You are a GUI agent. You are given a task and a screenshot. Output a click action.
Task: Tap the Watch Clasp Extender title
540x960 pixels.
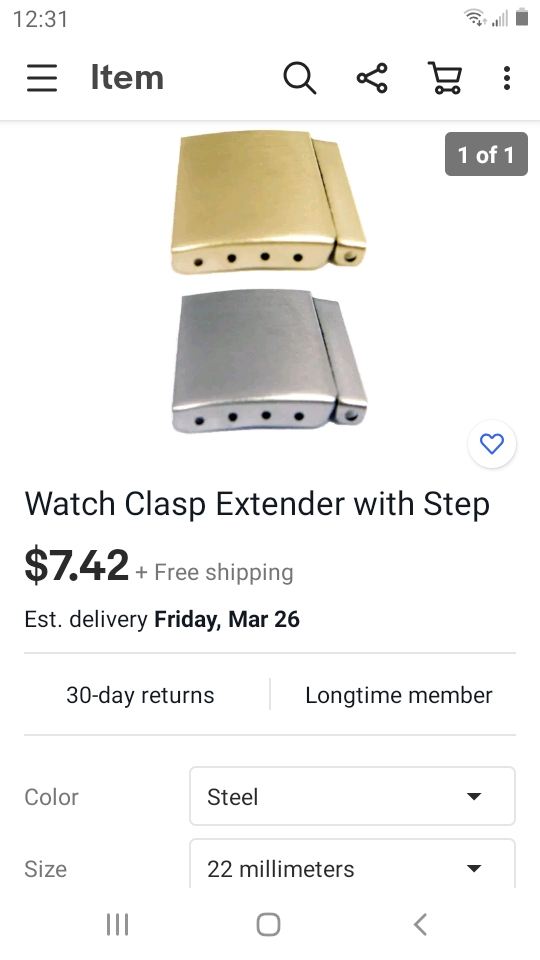point(257,504)
